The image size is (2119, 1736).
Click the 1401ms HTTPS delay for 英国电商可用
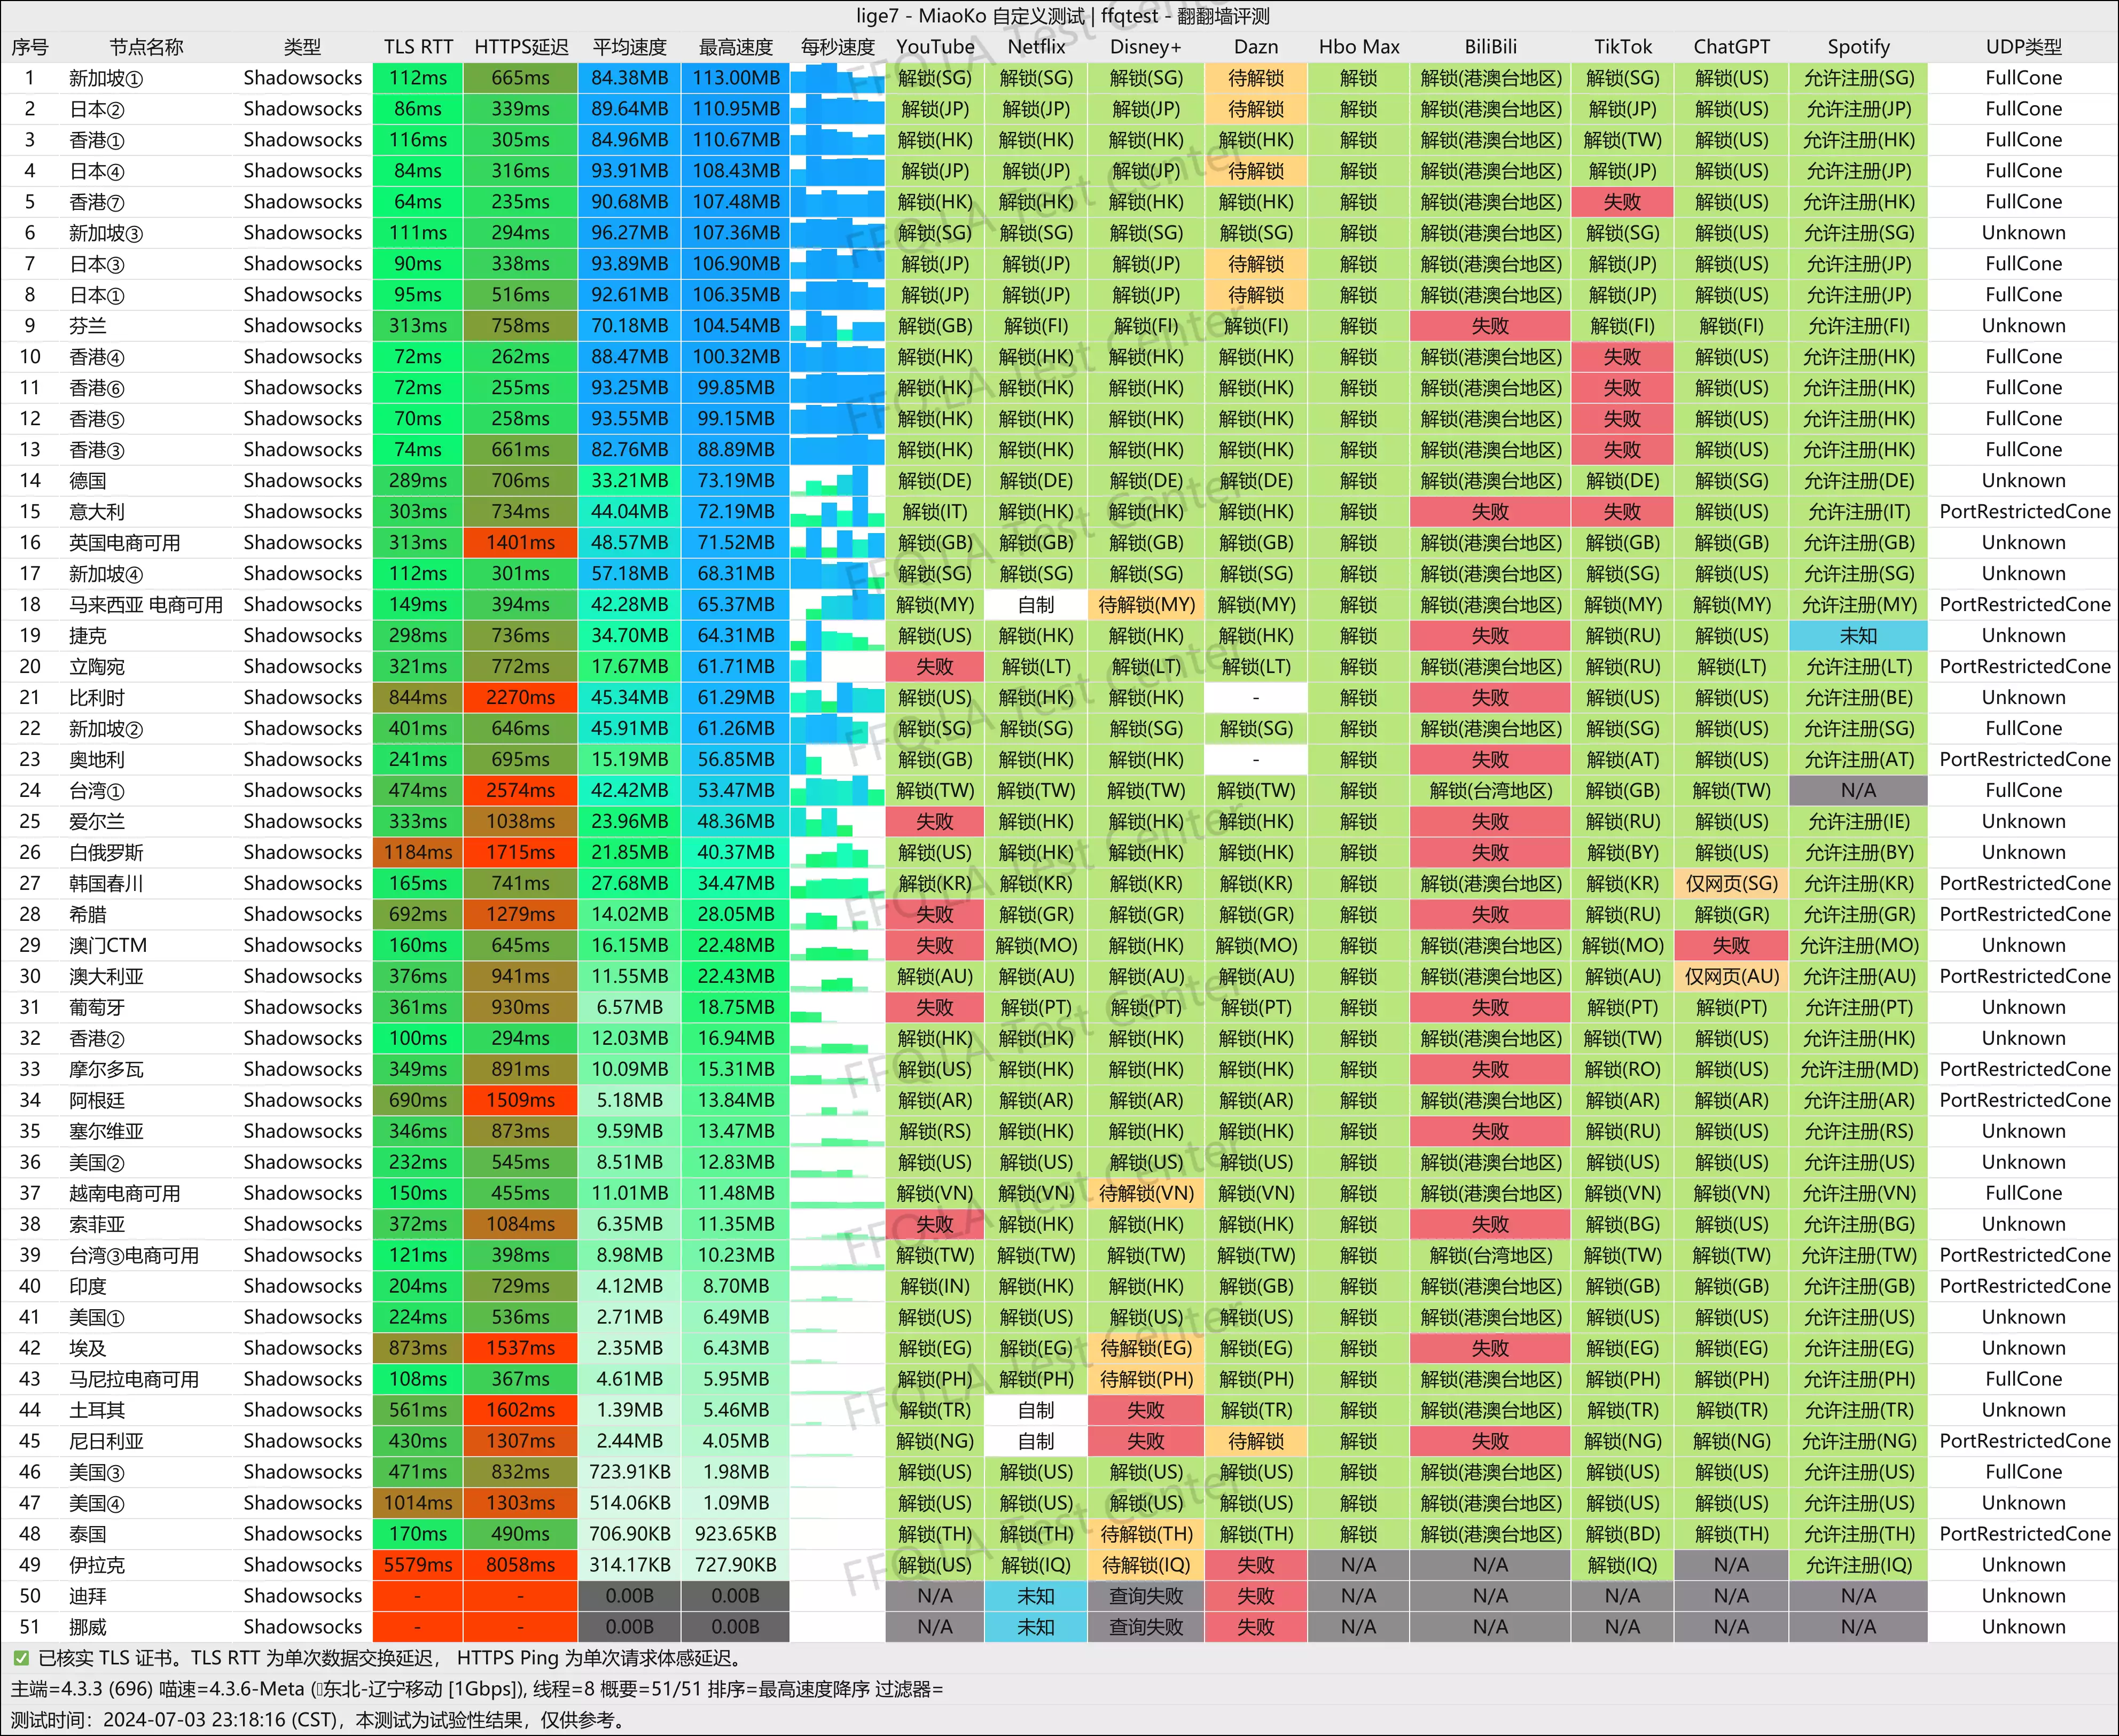(520, 543)
